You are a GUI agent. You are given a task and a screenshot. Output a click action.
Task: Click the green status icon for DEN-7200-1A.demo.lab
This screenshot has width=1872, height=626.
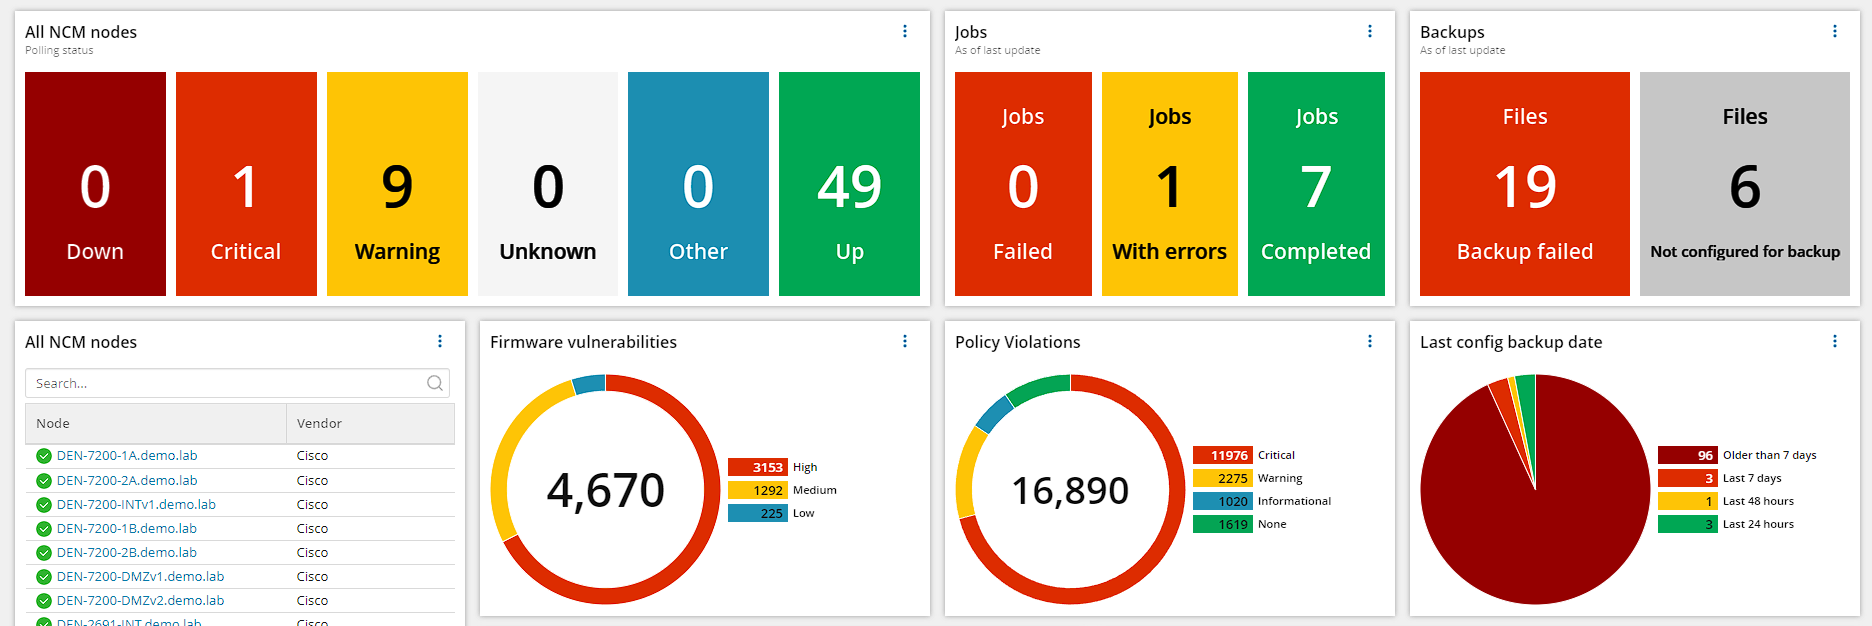pyautogui.click(x=44, y=456)
